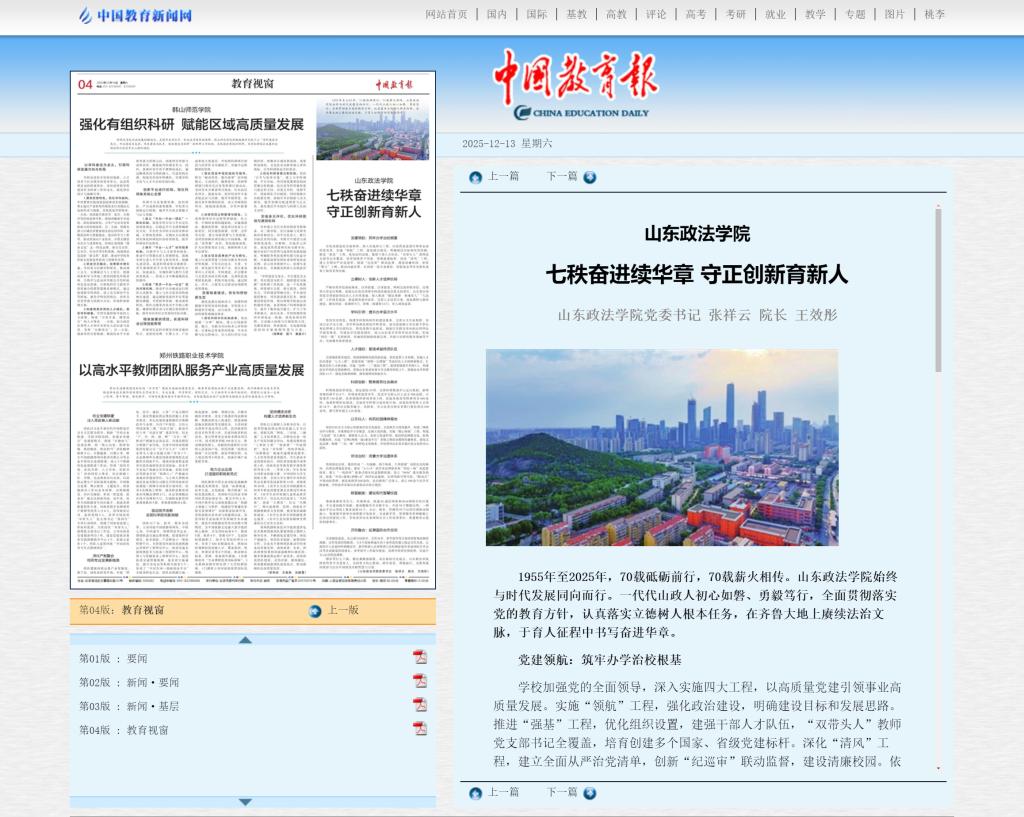Open 第03版 新闻·基层 page link
The height and width of the screenshot is (817, 1024).
(x=129, y=706)
